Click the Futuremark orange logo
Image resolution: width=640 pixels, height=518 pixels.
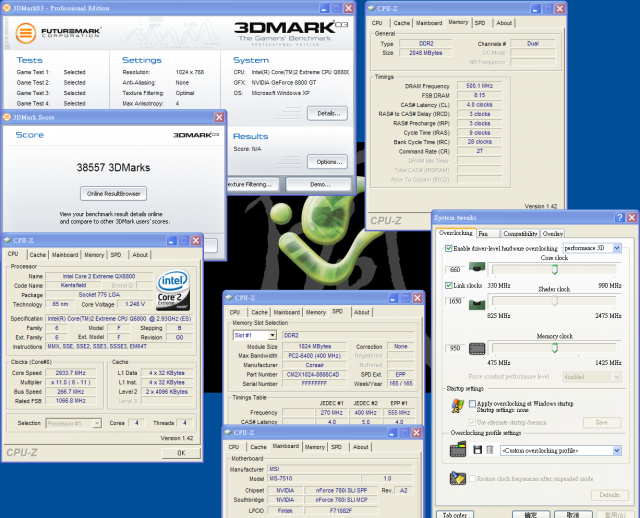(x=26, y=33)
